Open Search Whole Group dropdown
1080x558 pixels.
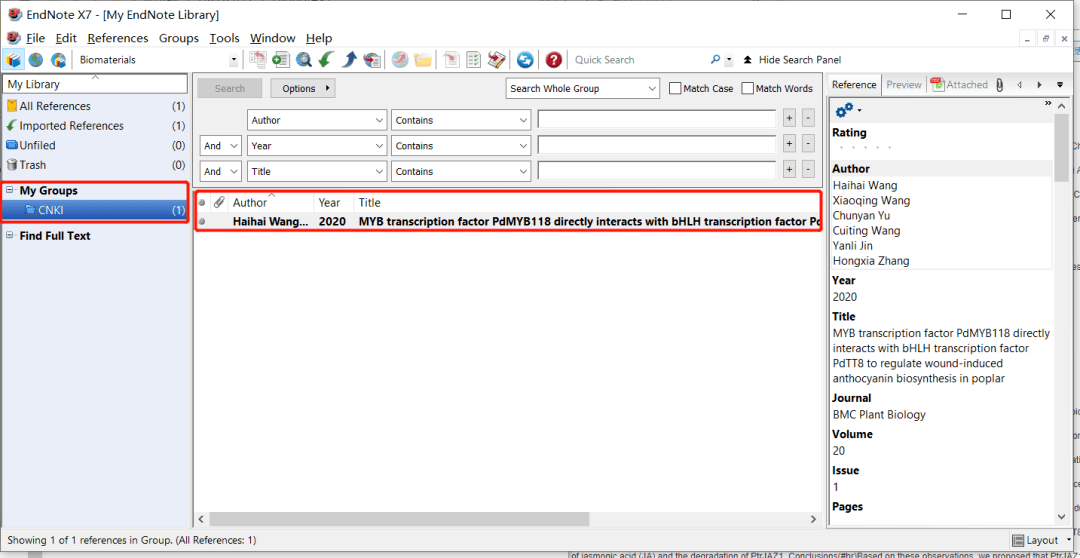click(583, 88)
